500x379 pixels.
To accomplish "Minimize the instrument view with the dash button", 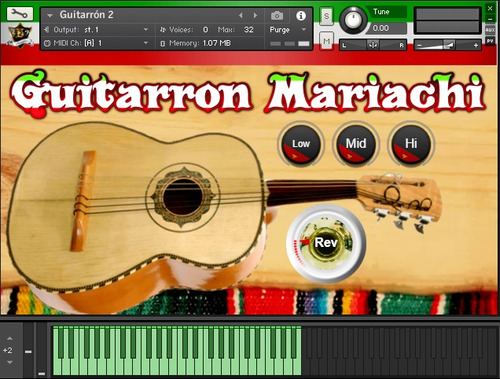I will pyautogui.click(x=490, y=19).
